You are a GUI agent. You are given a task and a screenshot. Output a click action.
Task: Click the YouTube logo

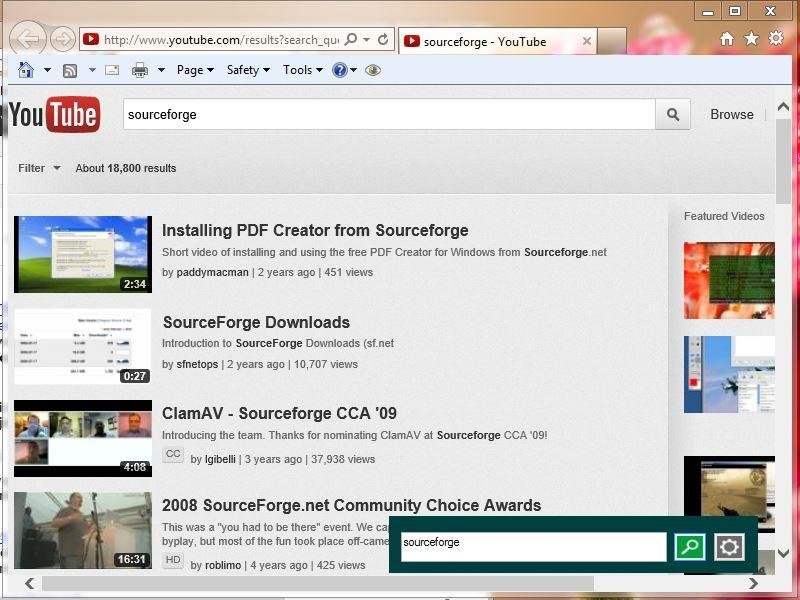coord(54,114)
